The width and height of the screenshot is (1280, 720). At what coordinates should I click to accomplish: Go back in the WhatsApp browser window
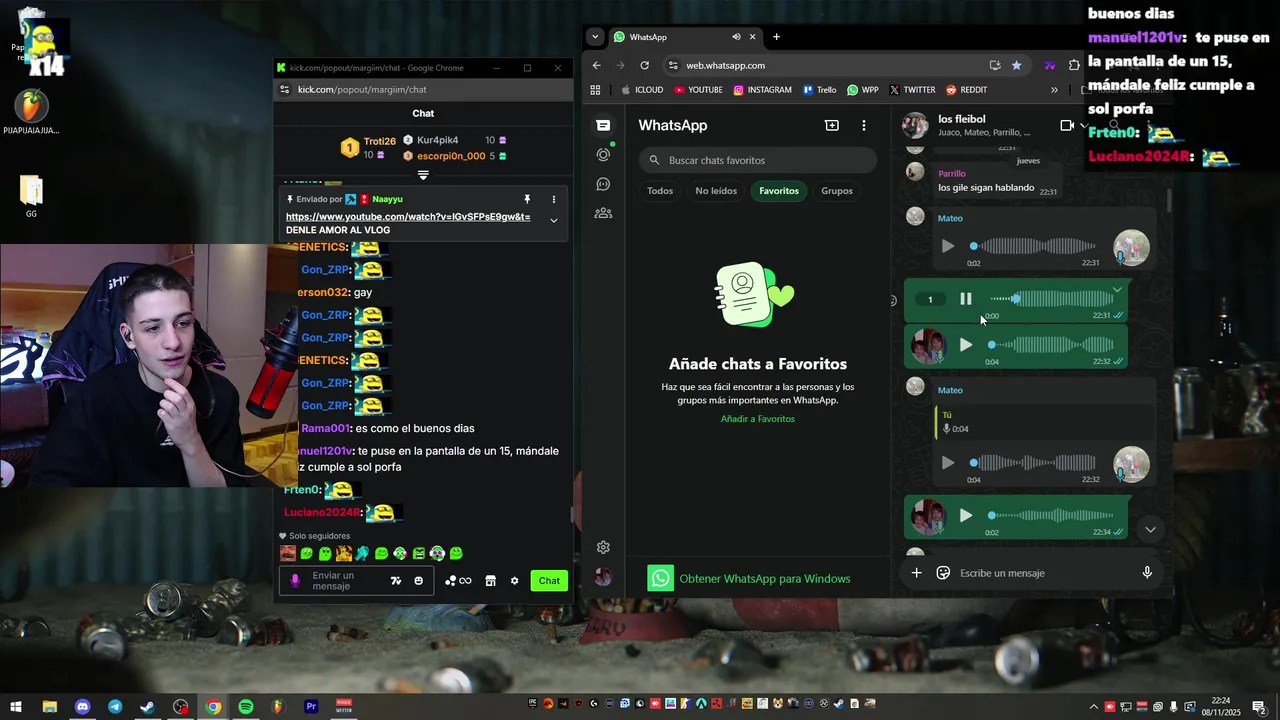(x=597, y=65)
